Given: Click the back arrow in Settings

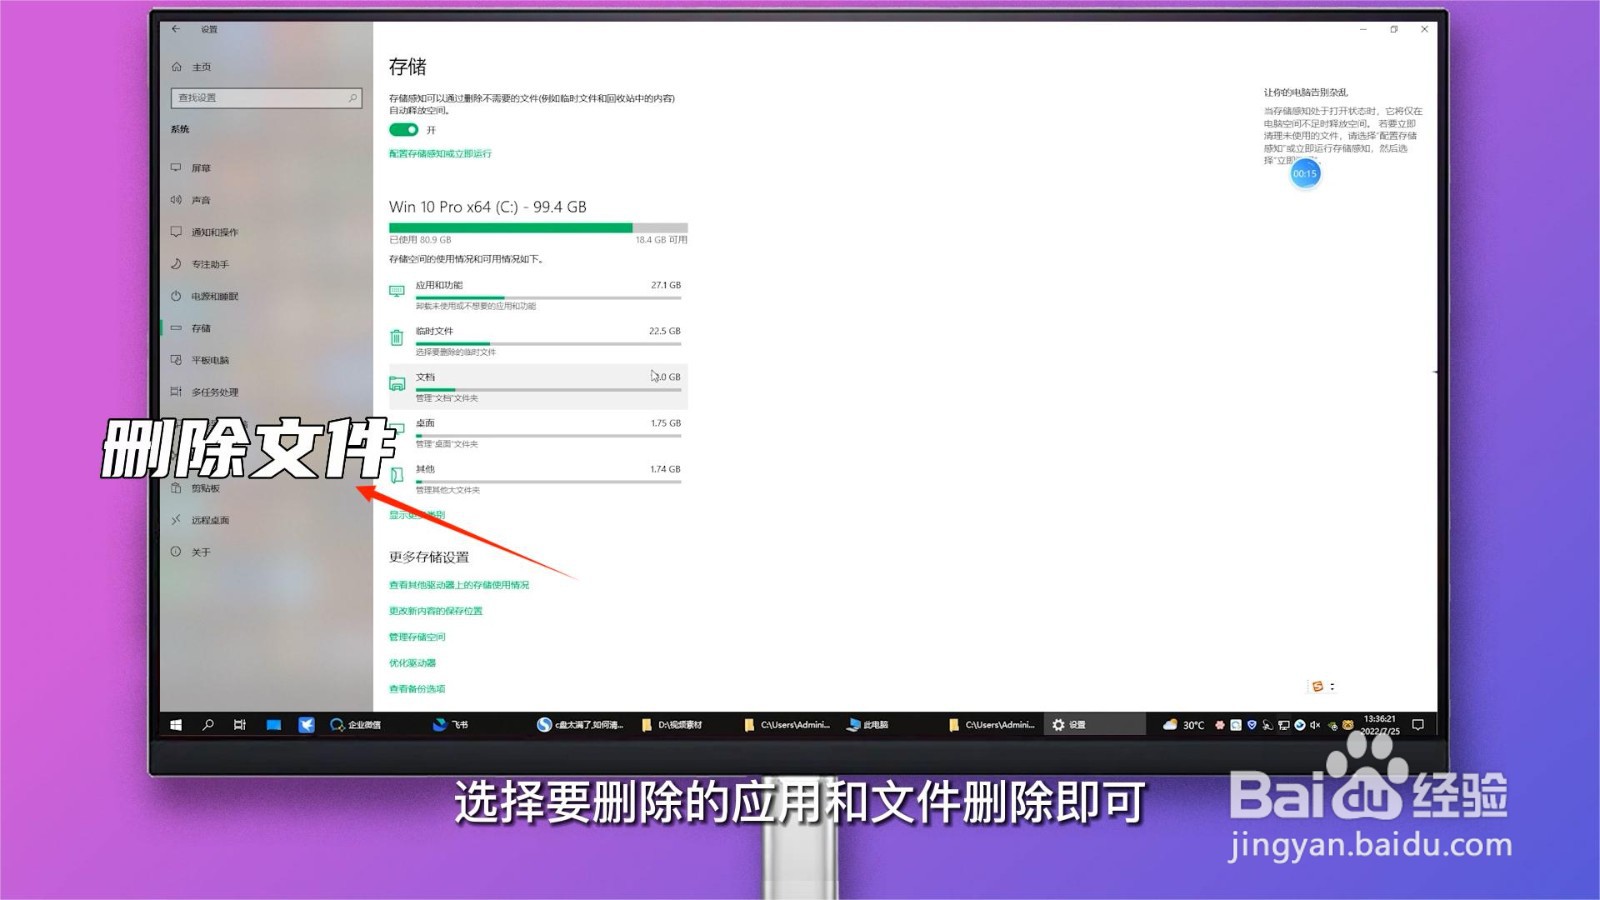Looking at the screenshot, I should 175,29.
